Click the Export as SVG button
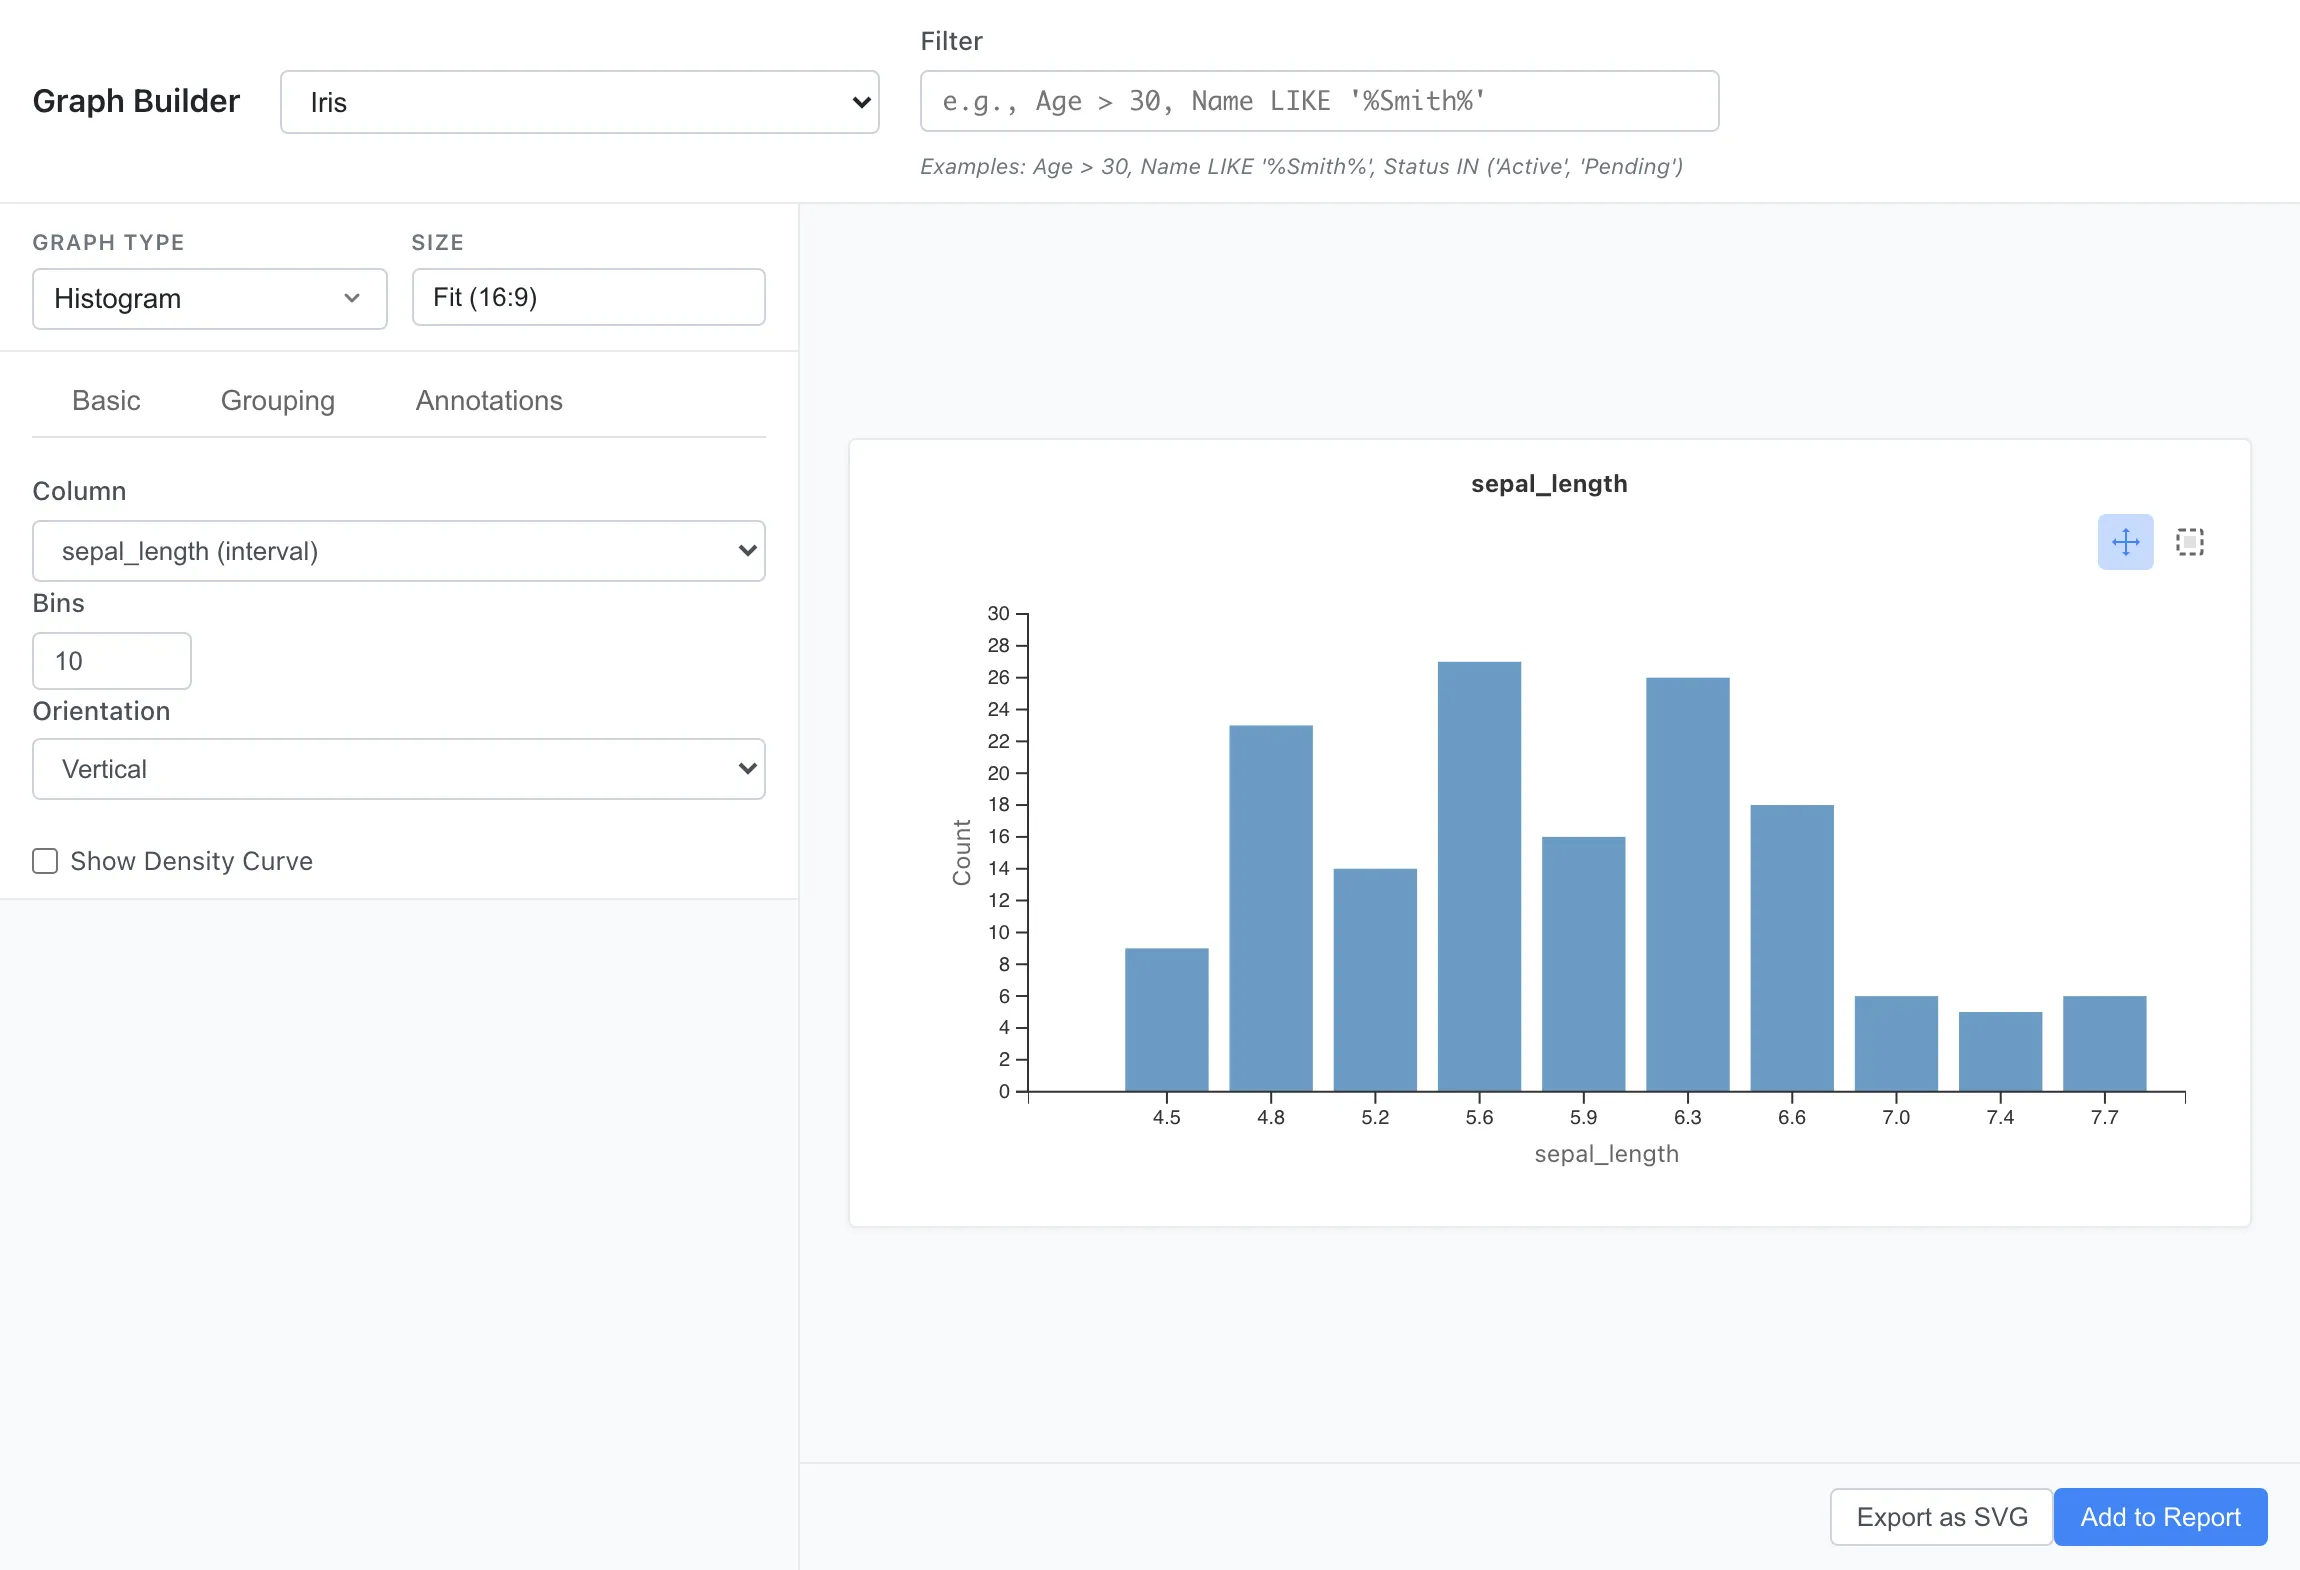 pyautogui.click(x=1941, y=1517)
